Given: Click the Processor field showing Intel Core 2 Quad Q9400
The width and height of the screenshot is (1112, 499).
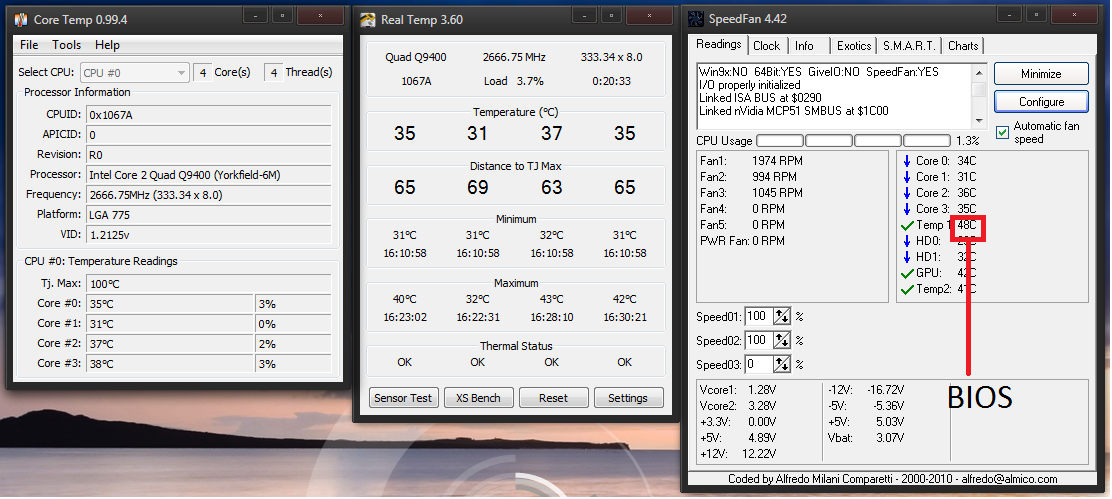Looking at the screenshot, I should [208, 174].
